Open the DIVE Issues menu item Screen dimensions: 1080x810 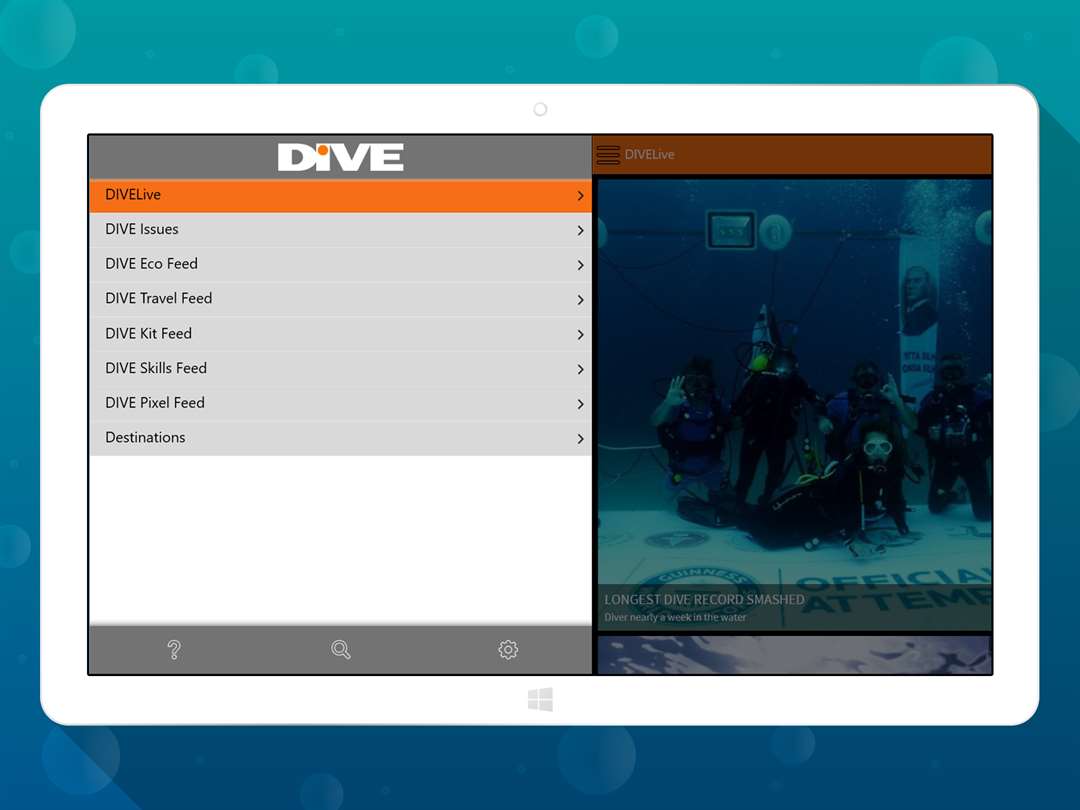[x=340, y=230]
